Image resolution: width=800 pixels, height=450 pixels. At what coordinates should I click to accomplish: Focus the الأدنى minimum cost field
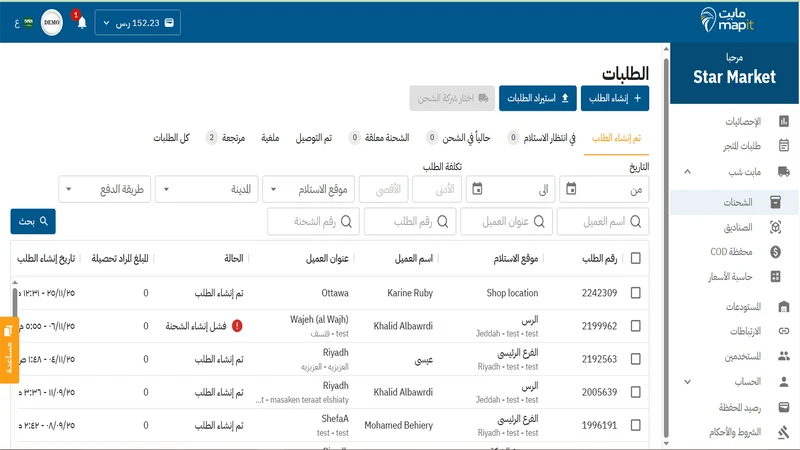click(x=437, y=189)
